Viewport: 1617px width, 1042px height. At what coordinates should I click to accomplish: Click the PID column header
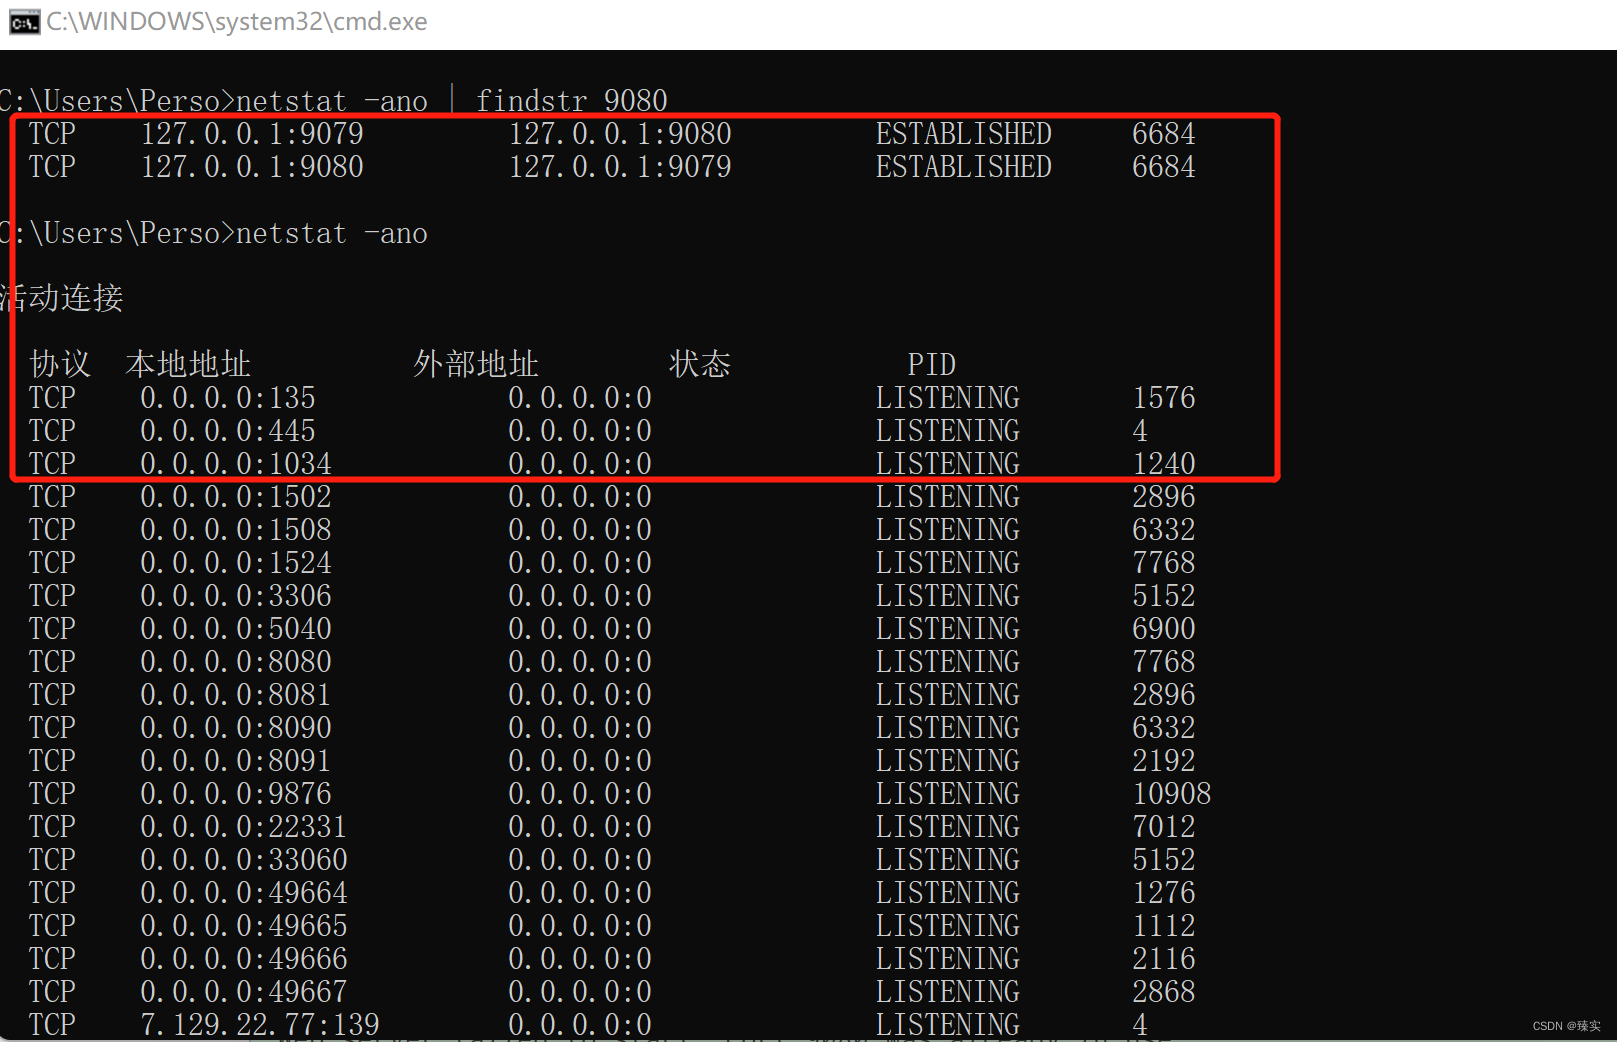click(x=932, y=365)
